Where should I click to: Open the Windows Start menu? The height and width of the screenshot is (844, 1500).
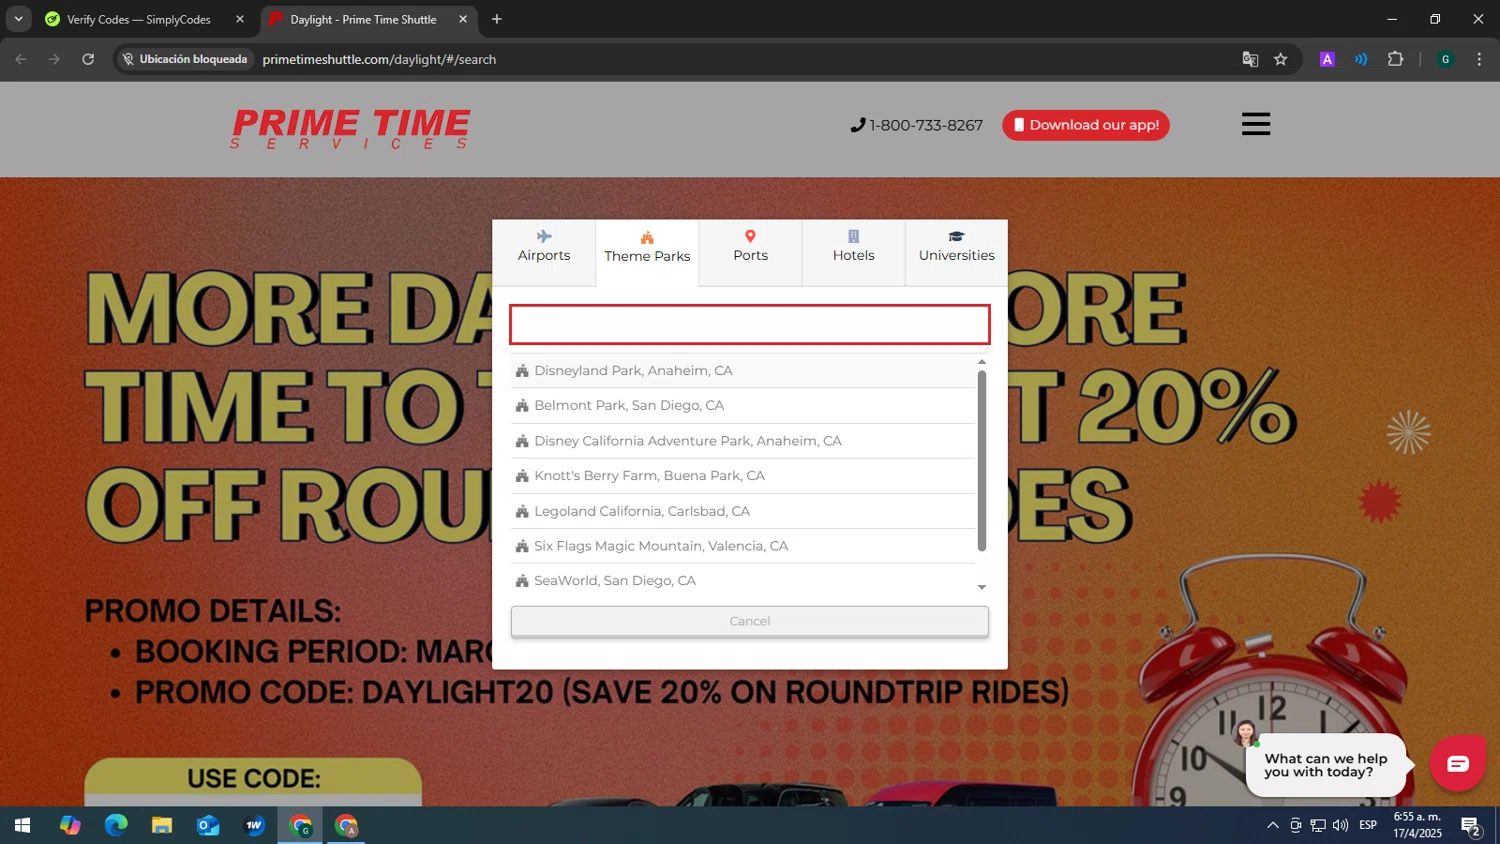[x=22, y=825]
